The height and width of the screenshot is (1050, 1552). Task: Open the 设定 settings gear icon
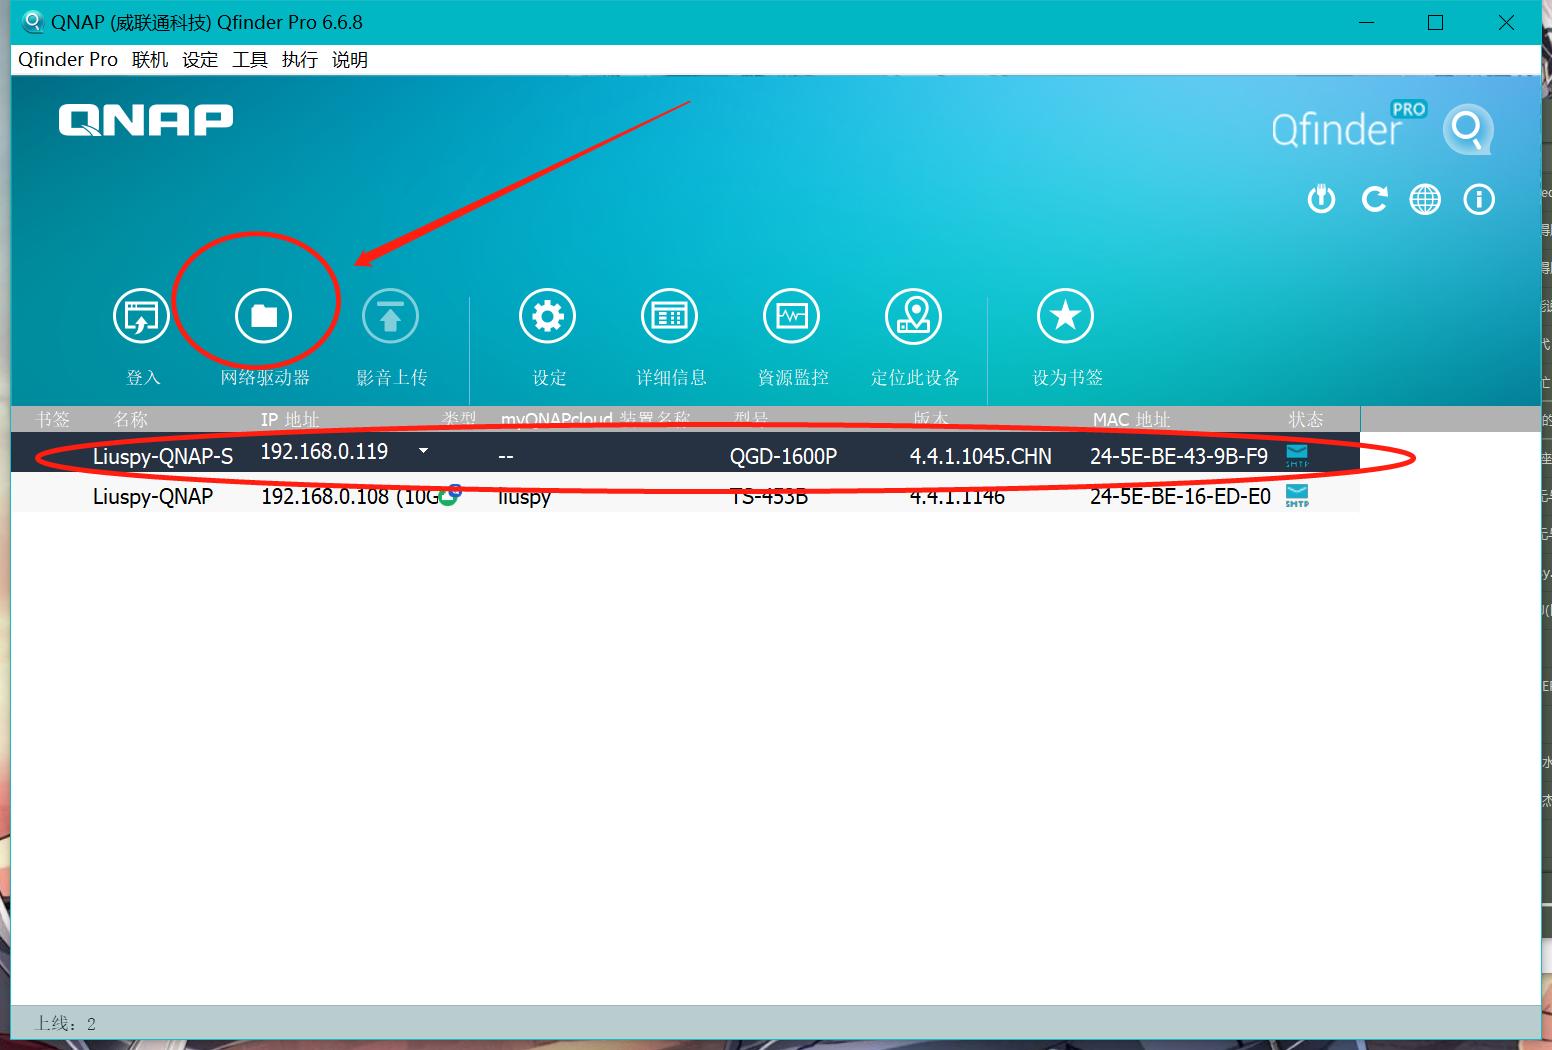[x=547, y=315]
